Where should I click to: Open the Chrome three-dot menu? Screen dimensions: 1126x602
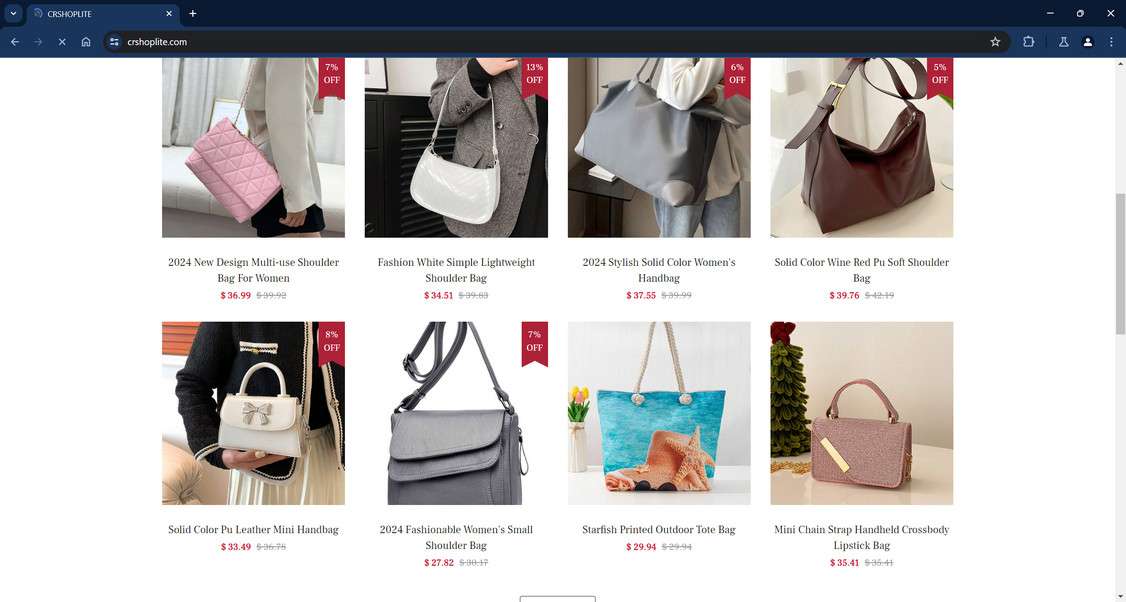click(x=1111, y=42)
